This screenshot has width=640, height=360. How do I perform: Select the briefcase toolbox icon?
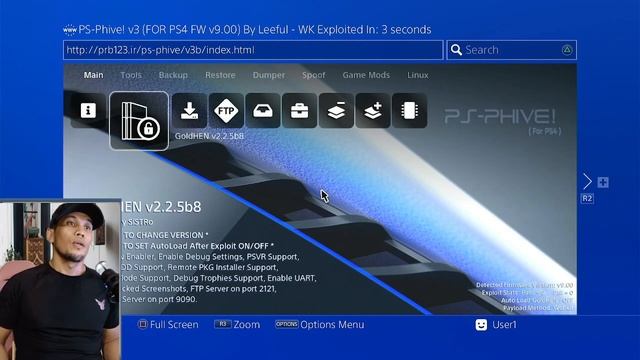coord(300,110)
